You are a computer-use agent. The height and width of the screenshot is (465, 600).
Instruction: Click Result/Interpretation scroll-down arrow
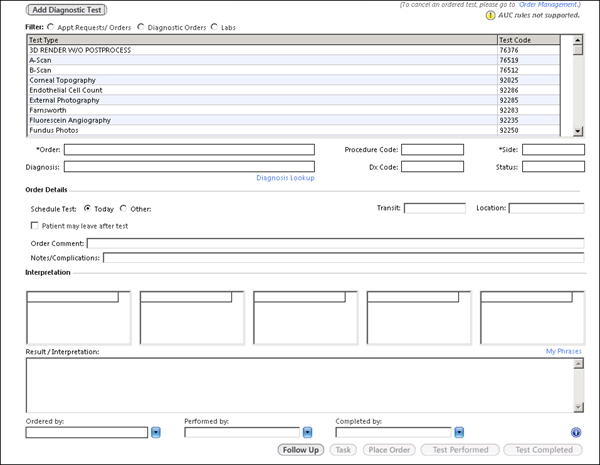pyautogui.click(x=579, y=407)
